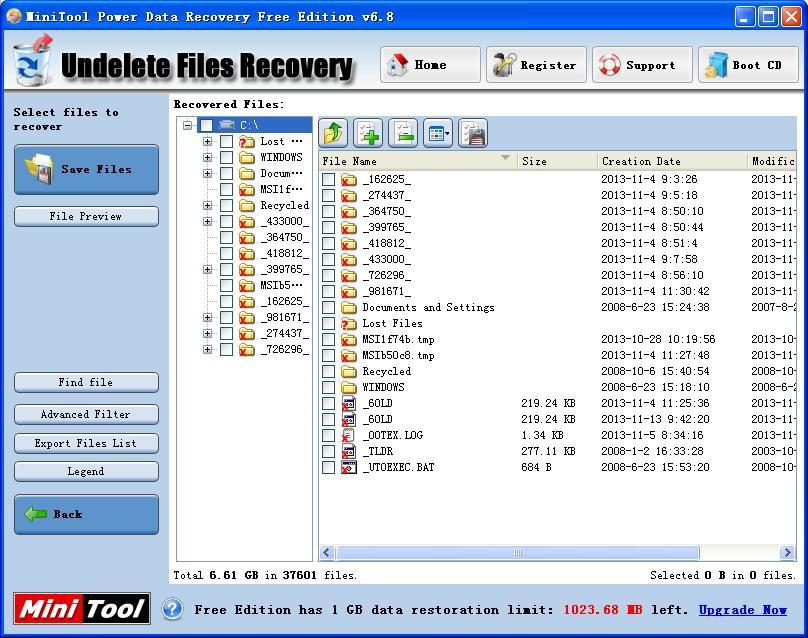The width and height of the screenshot is (808, 638).
Task: Open the Home tab
Action: 430,64
